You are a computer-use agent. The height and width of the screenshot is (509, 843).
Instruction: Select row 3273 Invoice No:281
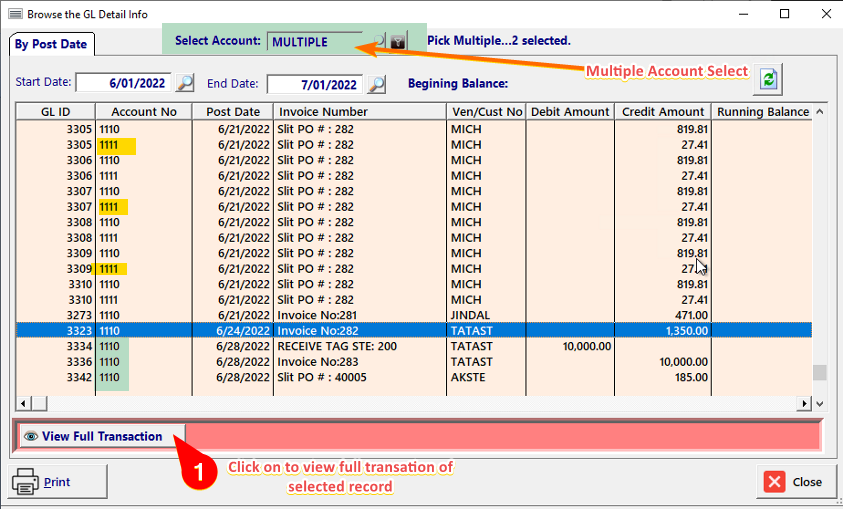[414, 315]
